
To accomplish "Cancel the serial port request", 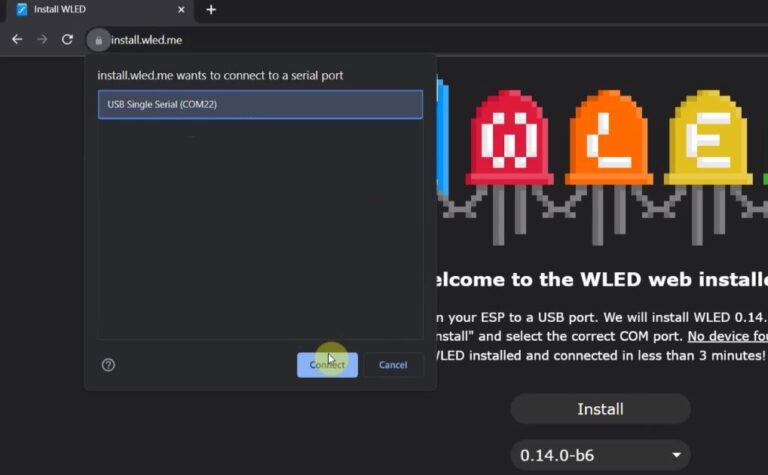I will [x=393, y=365].
